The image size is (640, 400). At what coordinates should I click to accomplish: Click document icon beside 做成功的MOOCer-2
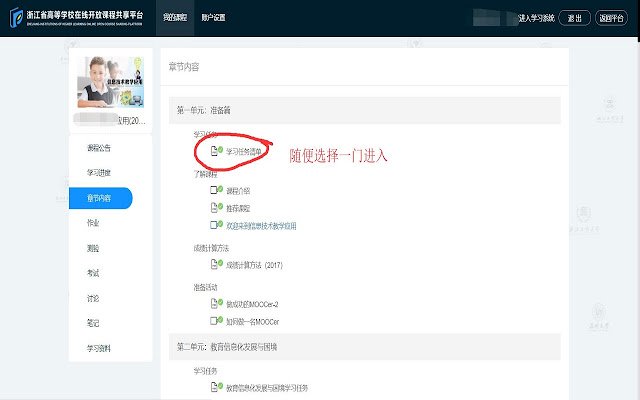(x=213, y=304)
